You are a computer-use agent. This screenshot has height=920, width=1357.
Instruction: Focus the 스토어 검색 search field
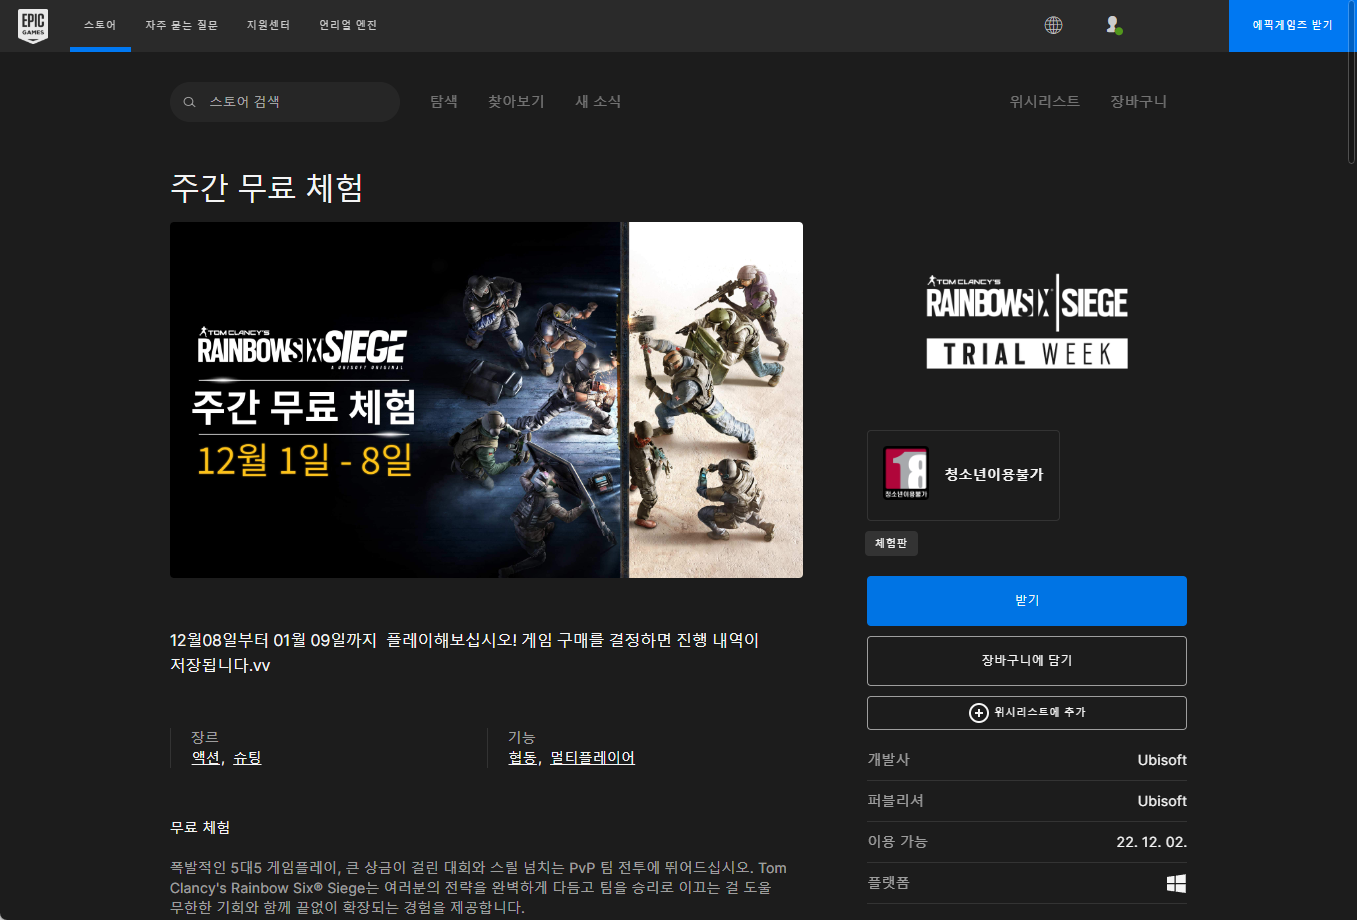pos(285,102)
